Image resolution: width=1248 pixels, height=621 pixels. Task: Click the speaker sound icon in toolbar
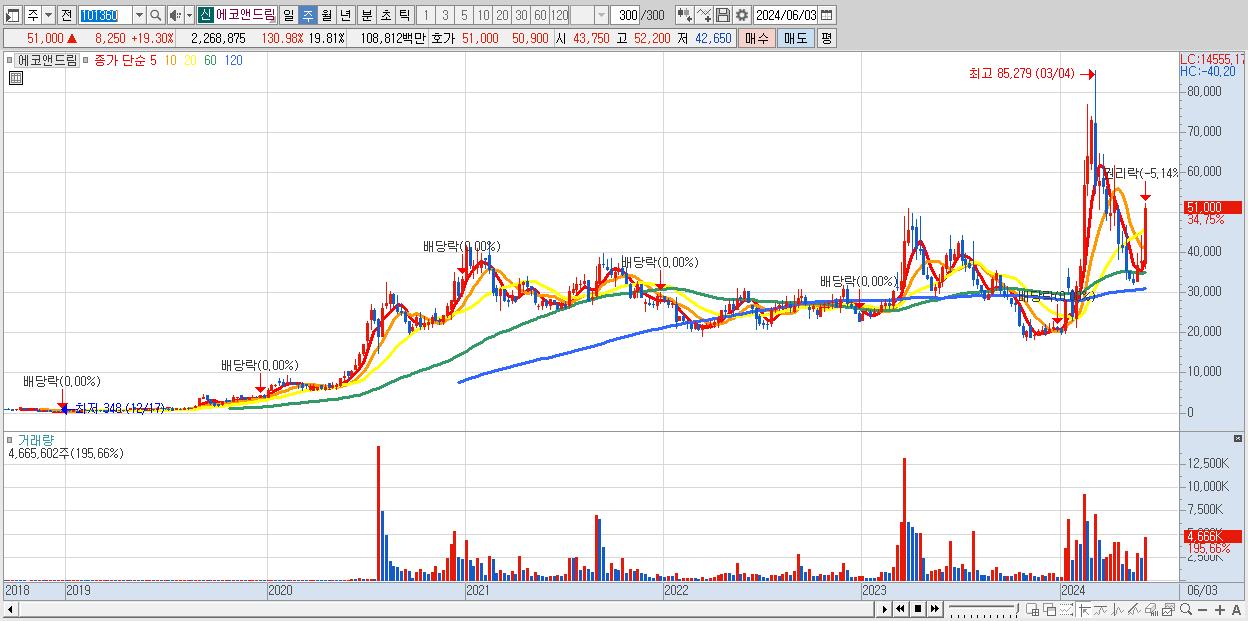(175, 15)
